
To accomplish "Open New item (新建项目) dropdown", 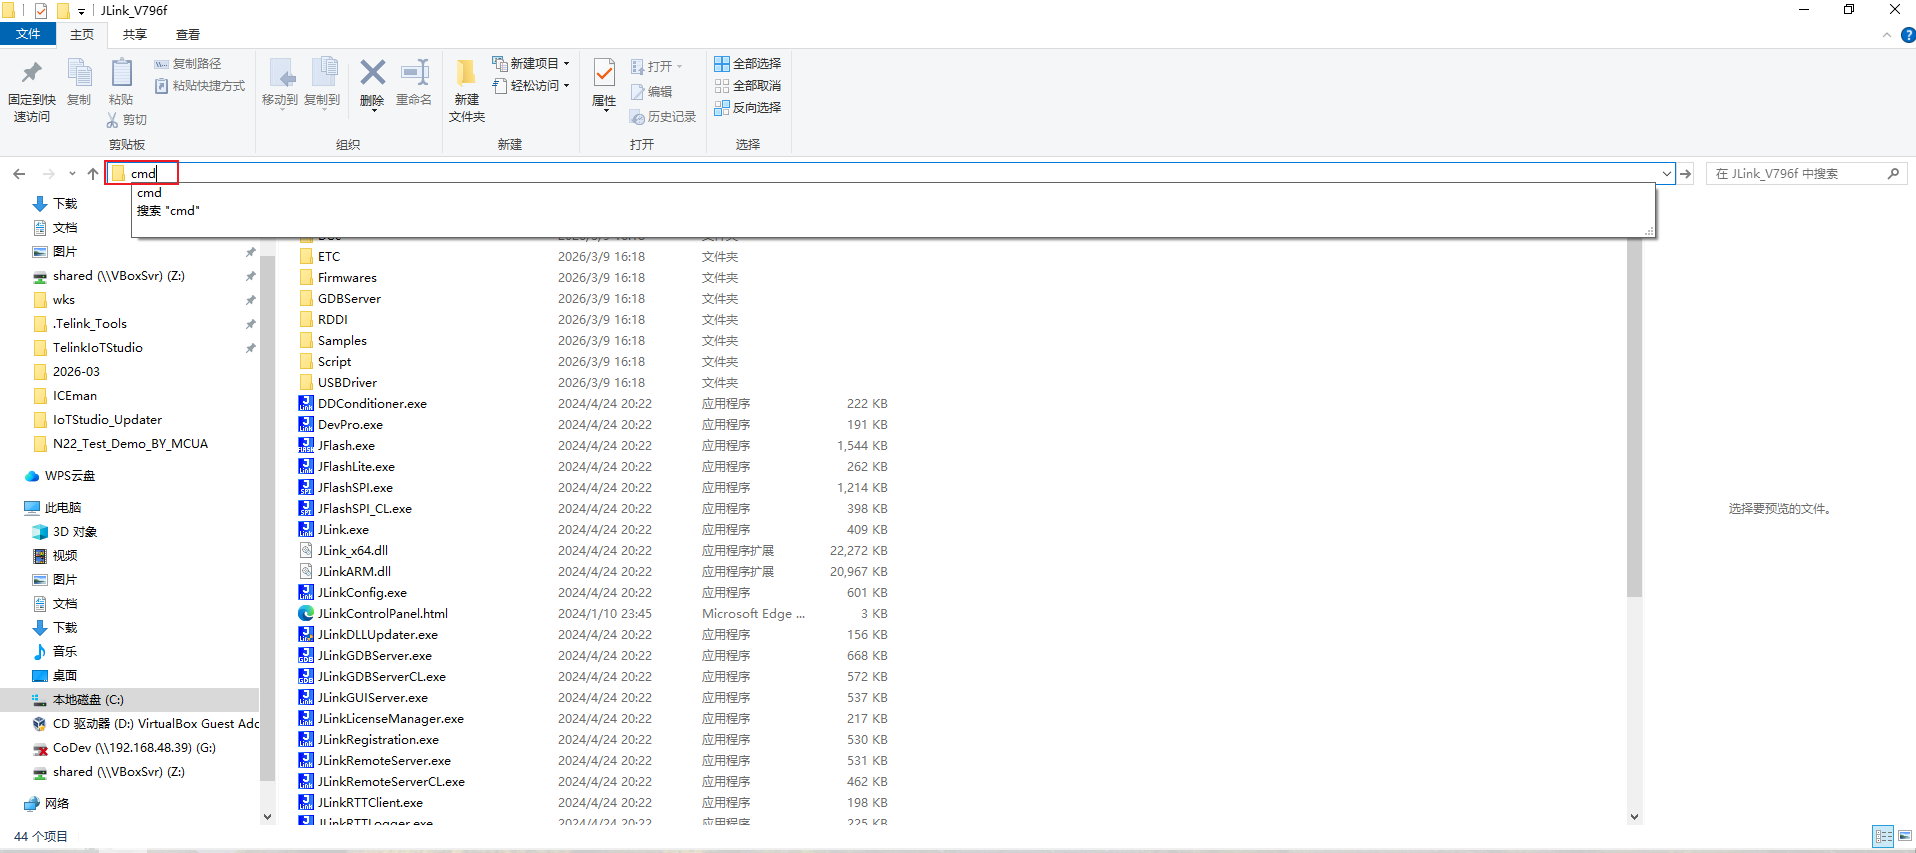I will (x=531, y=64).
